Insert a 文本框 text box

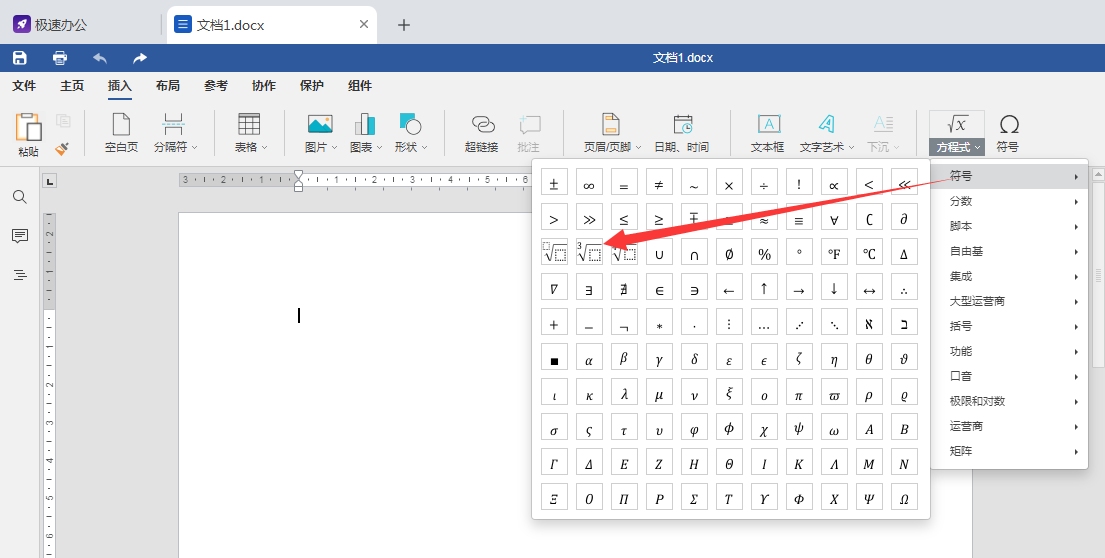[x=767, y=133]
